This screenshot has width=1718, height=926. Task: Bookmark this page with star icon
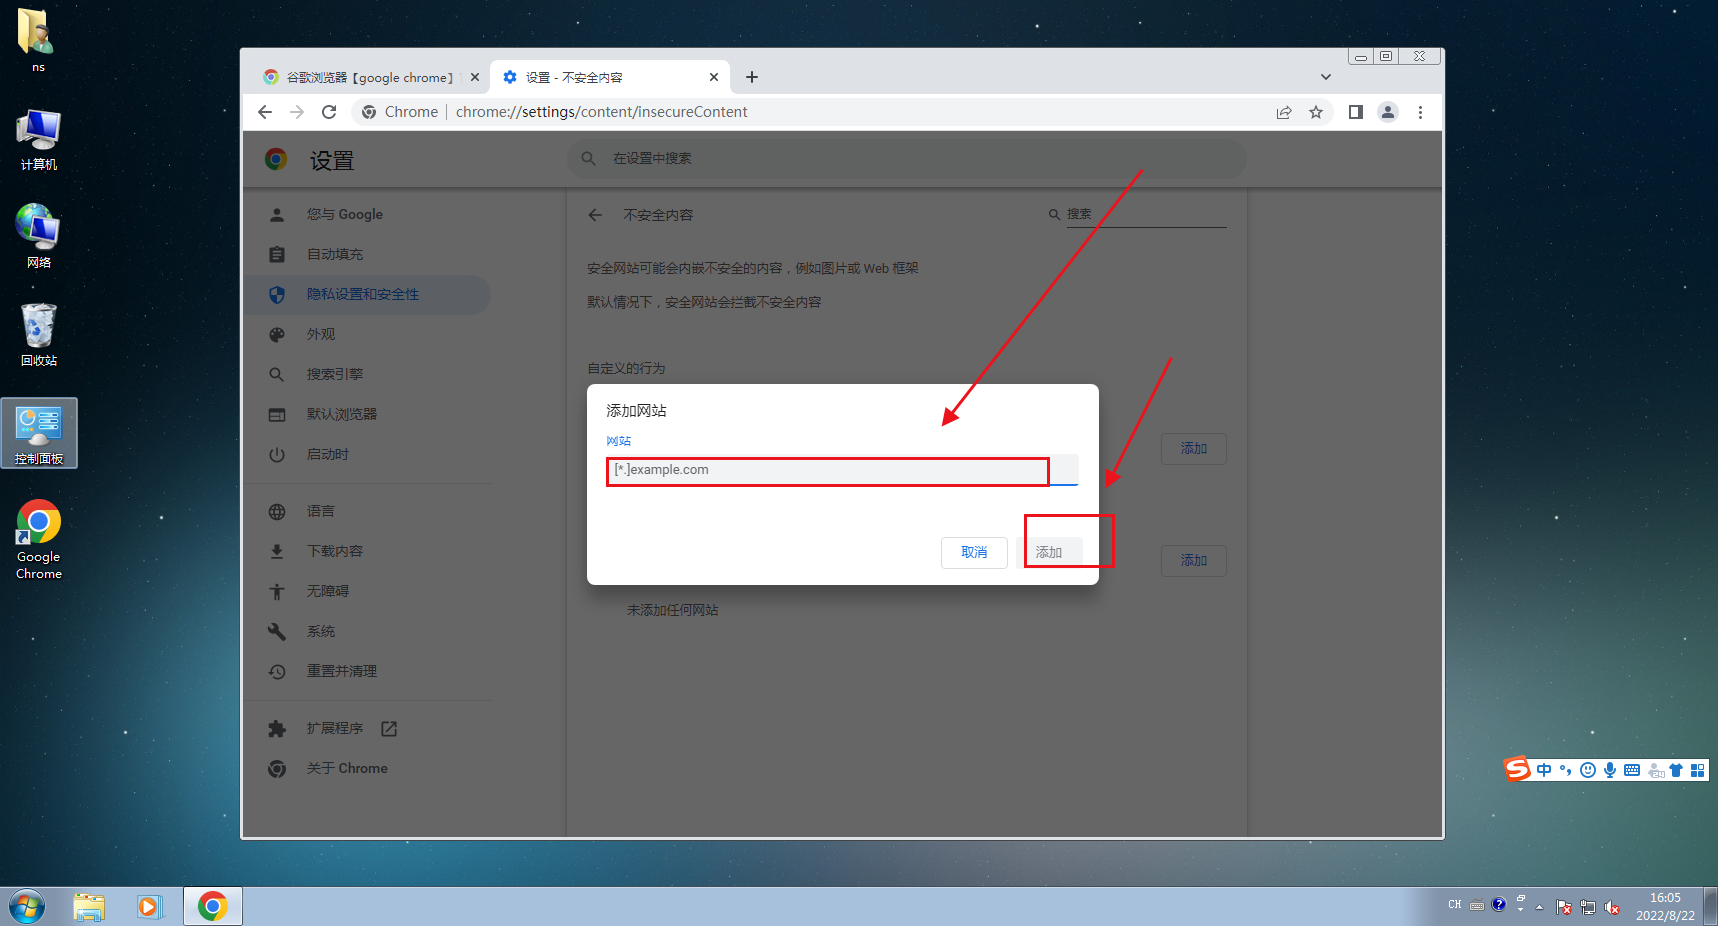pyautogui.click(x=1316, y=112)
